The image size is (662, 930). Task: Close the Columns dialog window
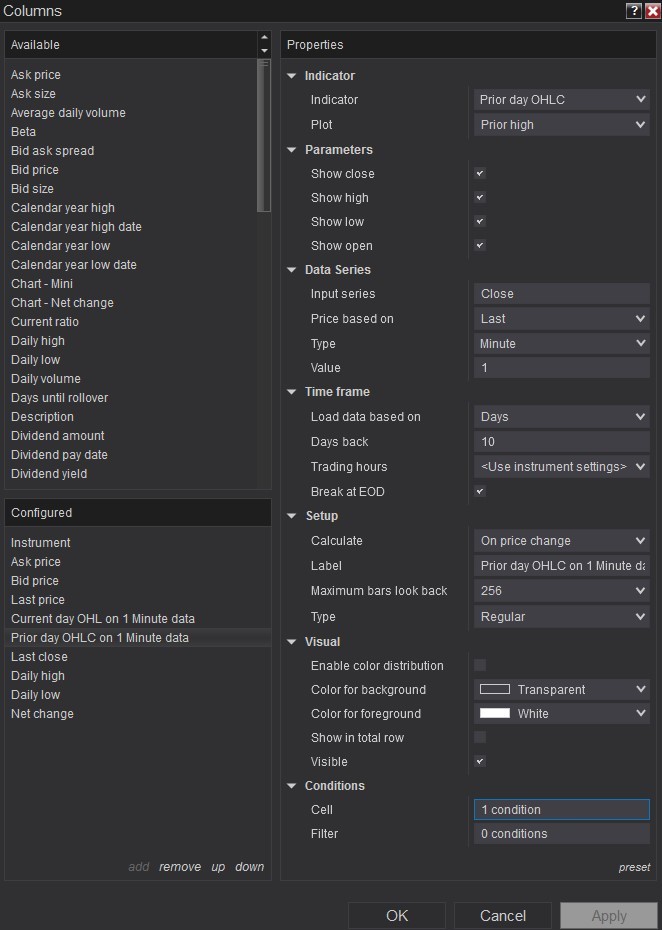click(652, 11)
